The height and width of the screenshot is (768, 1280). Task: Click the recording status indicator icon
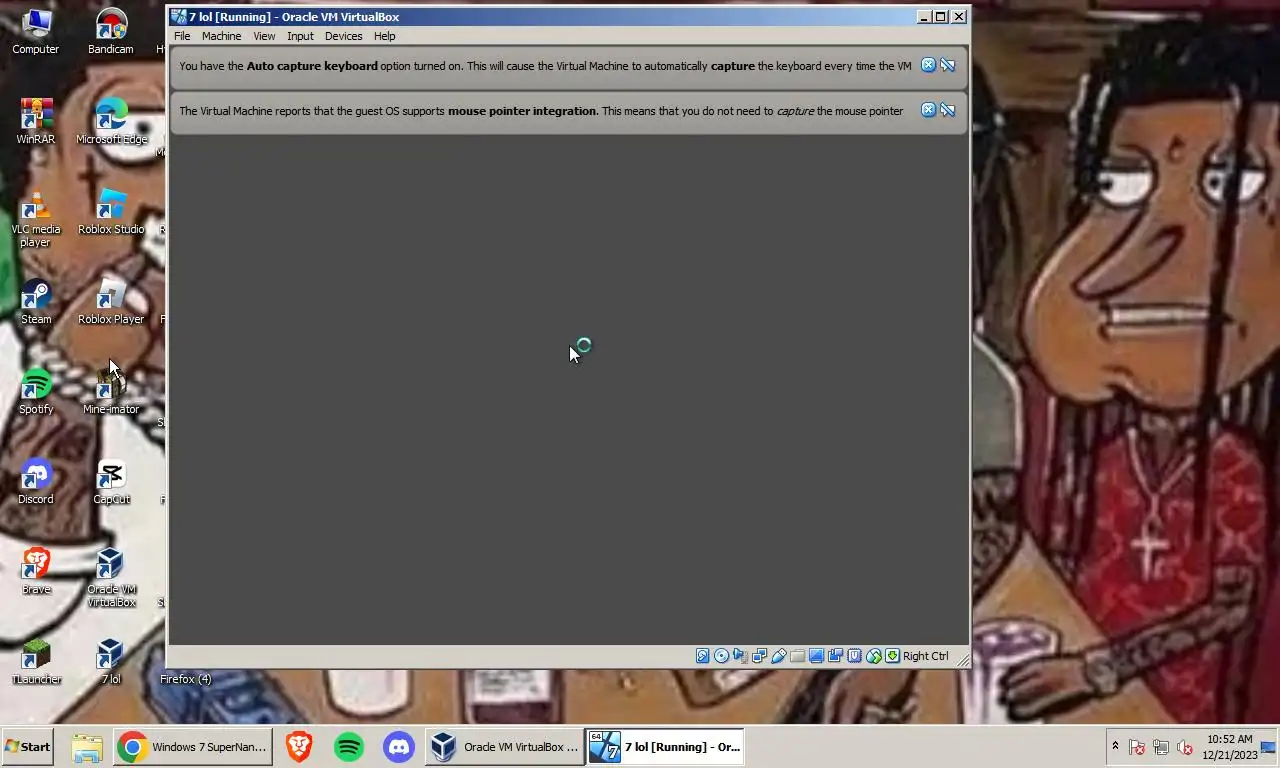pos(835,656)
